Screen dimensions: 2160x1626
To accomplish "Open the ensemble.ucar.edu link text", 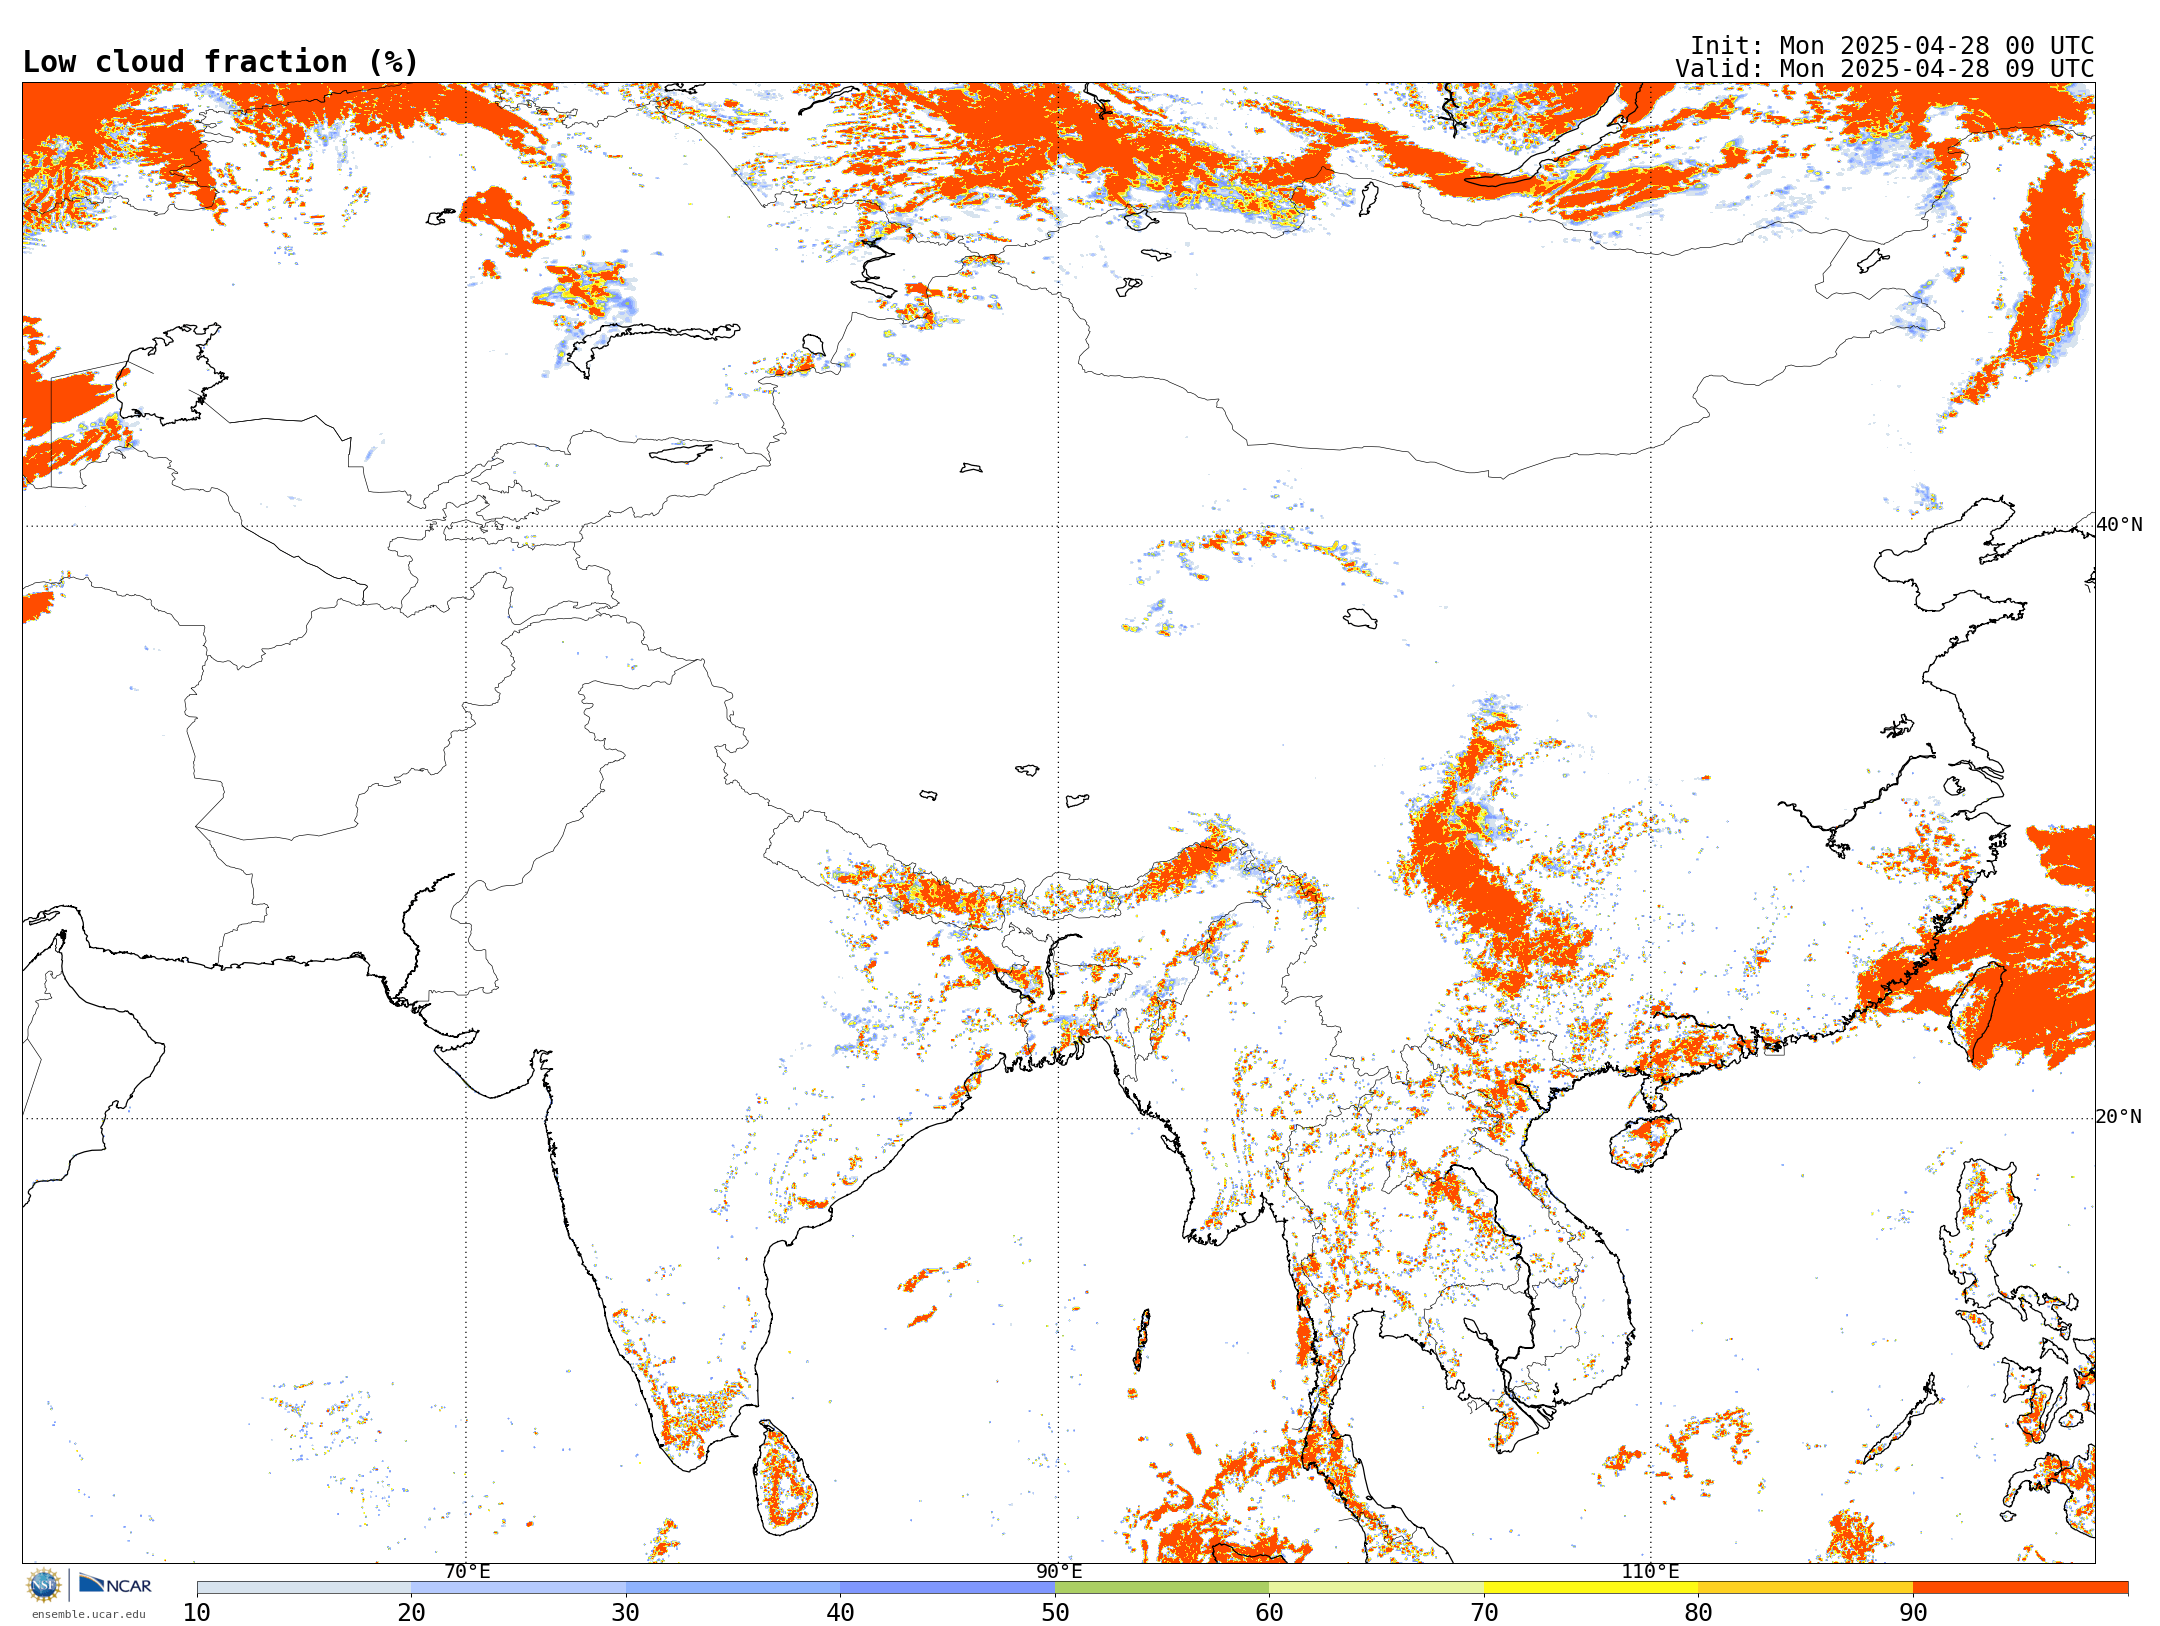I will 88,1614.
